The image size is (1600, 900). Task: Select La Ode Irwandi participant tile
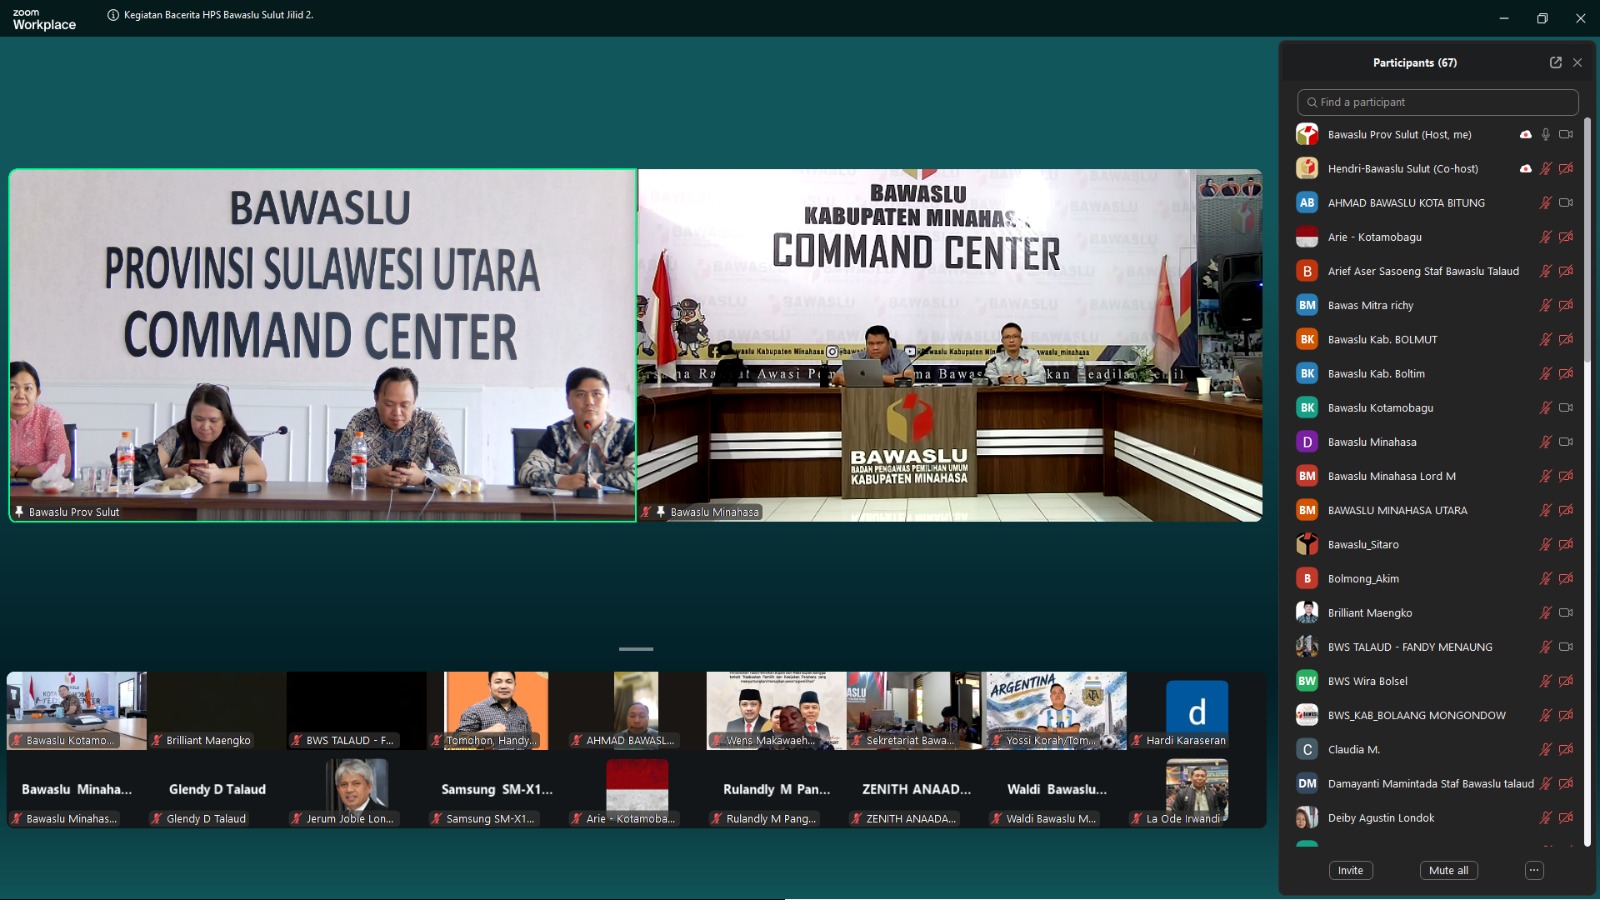[x=1197, y=789]
